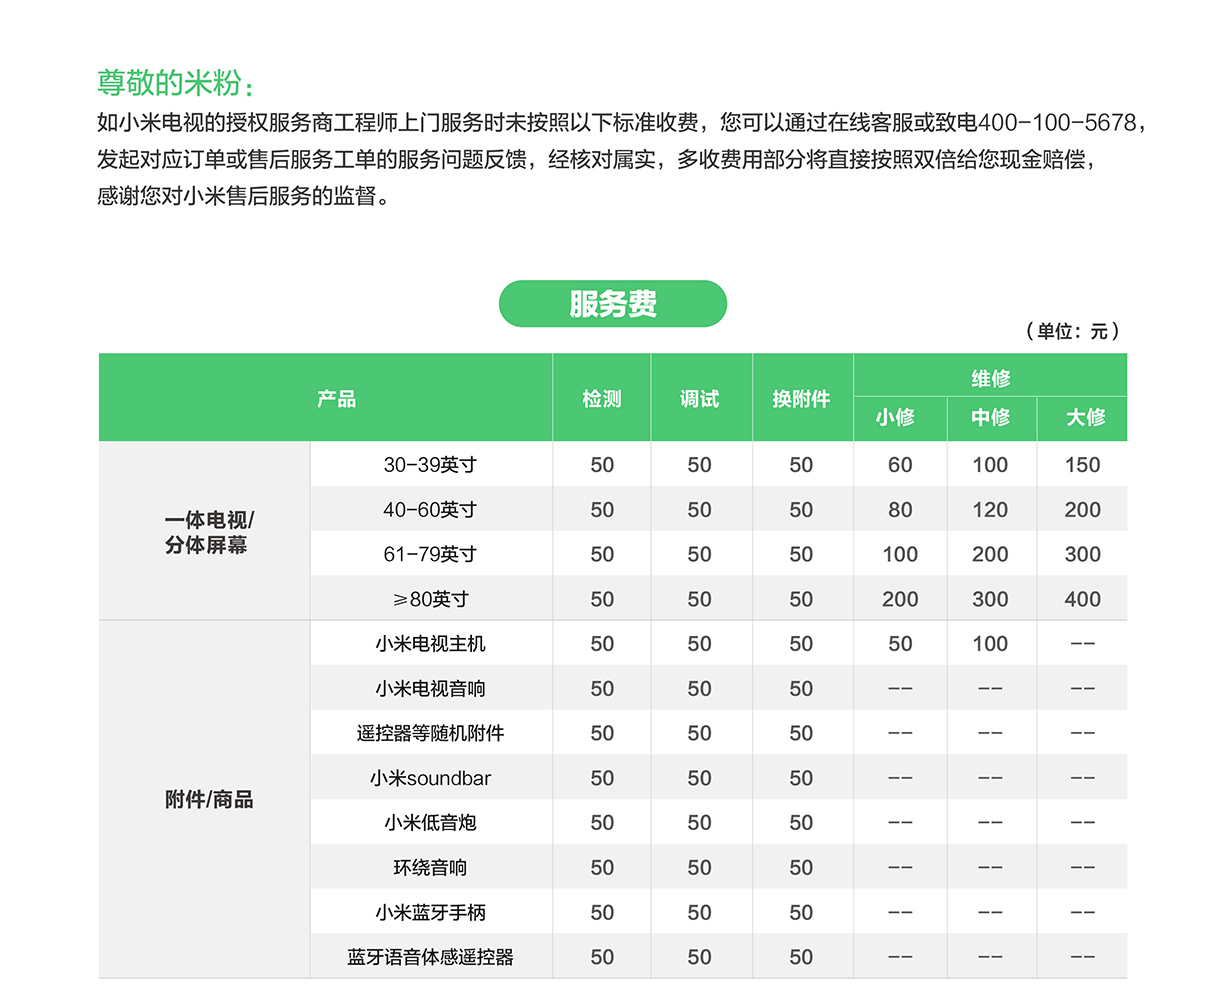Click the 换附件 fee for 小米蓝牙手柄
The image size is (1226, 988).
click(801, 912)
